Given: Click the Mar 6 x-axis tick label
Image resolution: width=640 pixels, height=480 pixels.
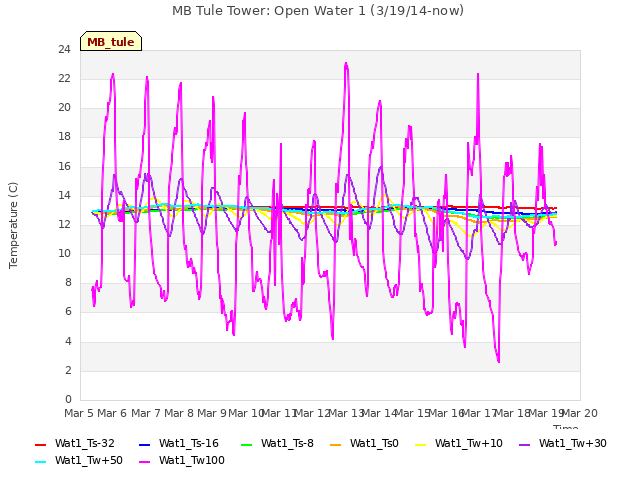Looking at the screenshot, I should click(x=112, y=413).
